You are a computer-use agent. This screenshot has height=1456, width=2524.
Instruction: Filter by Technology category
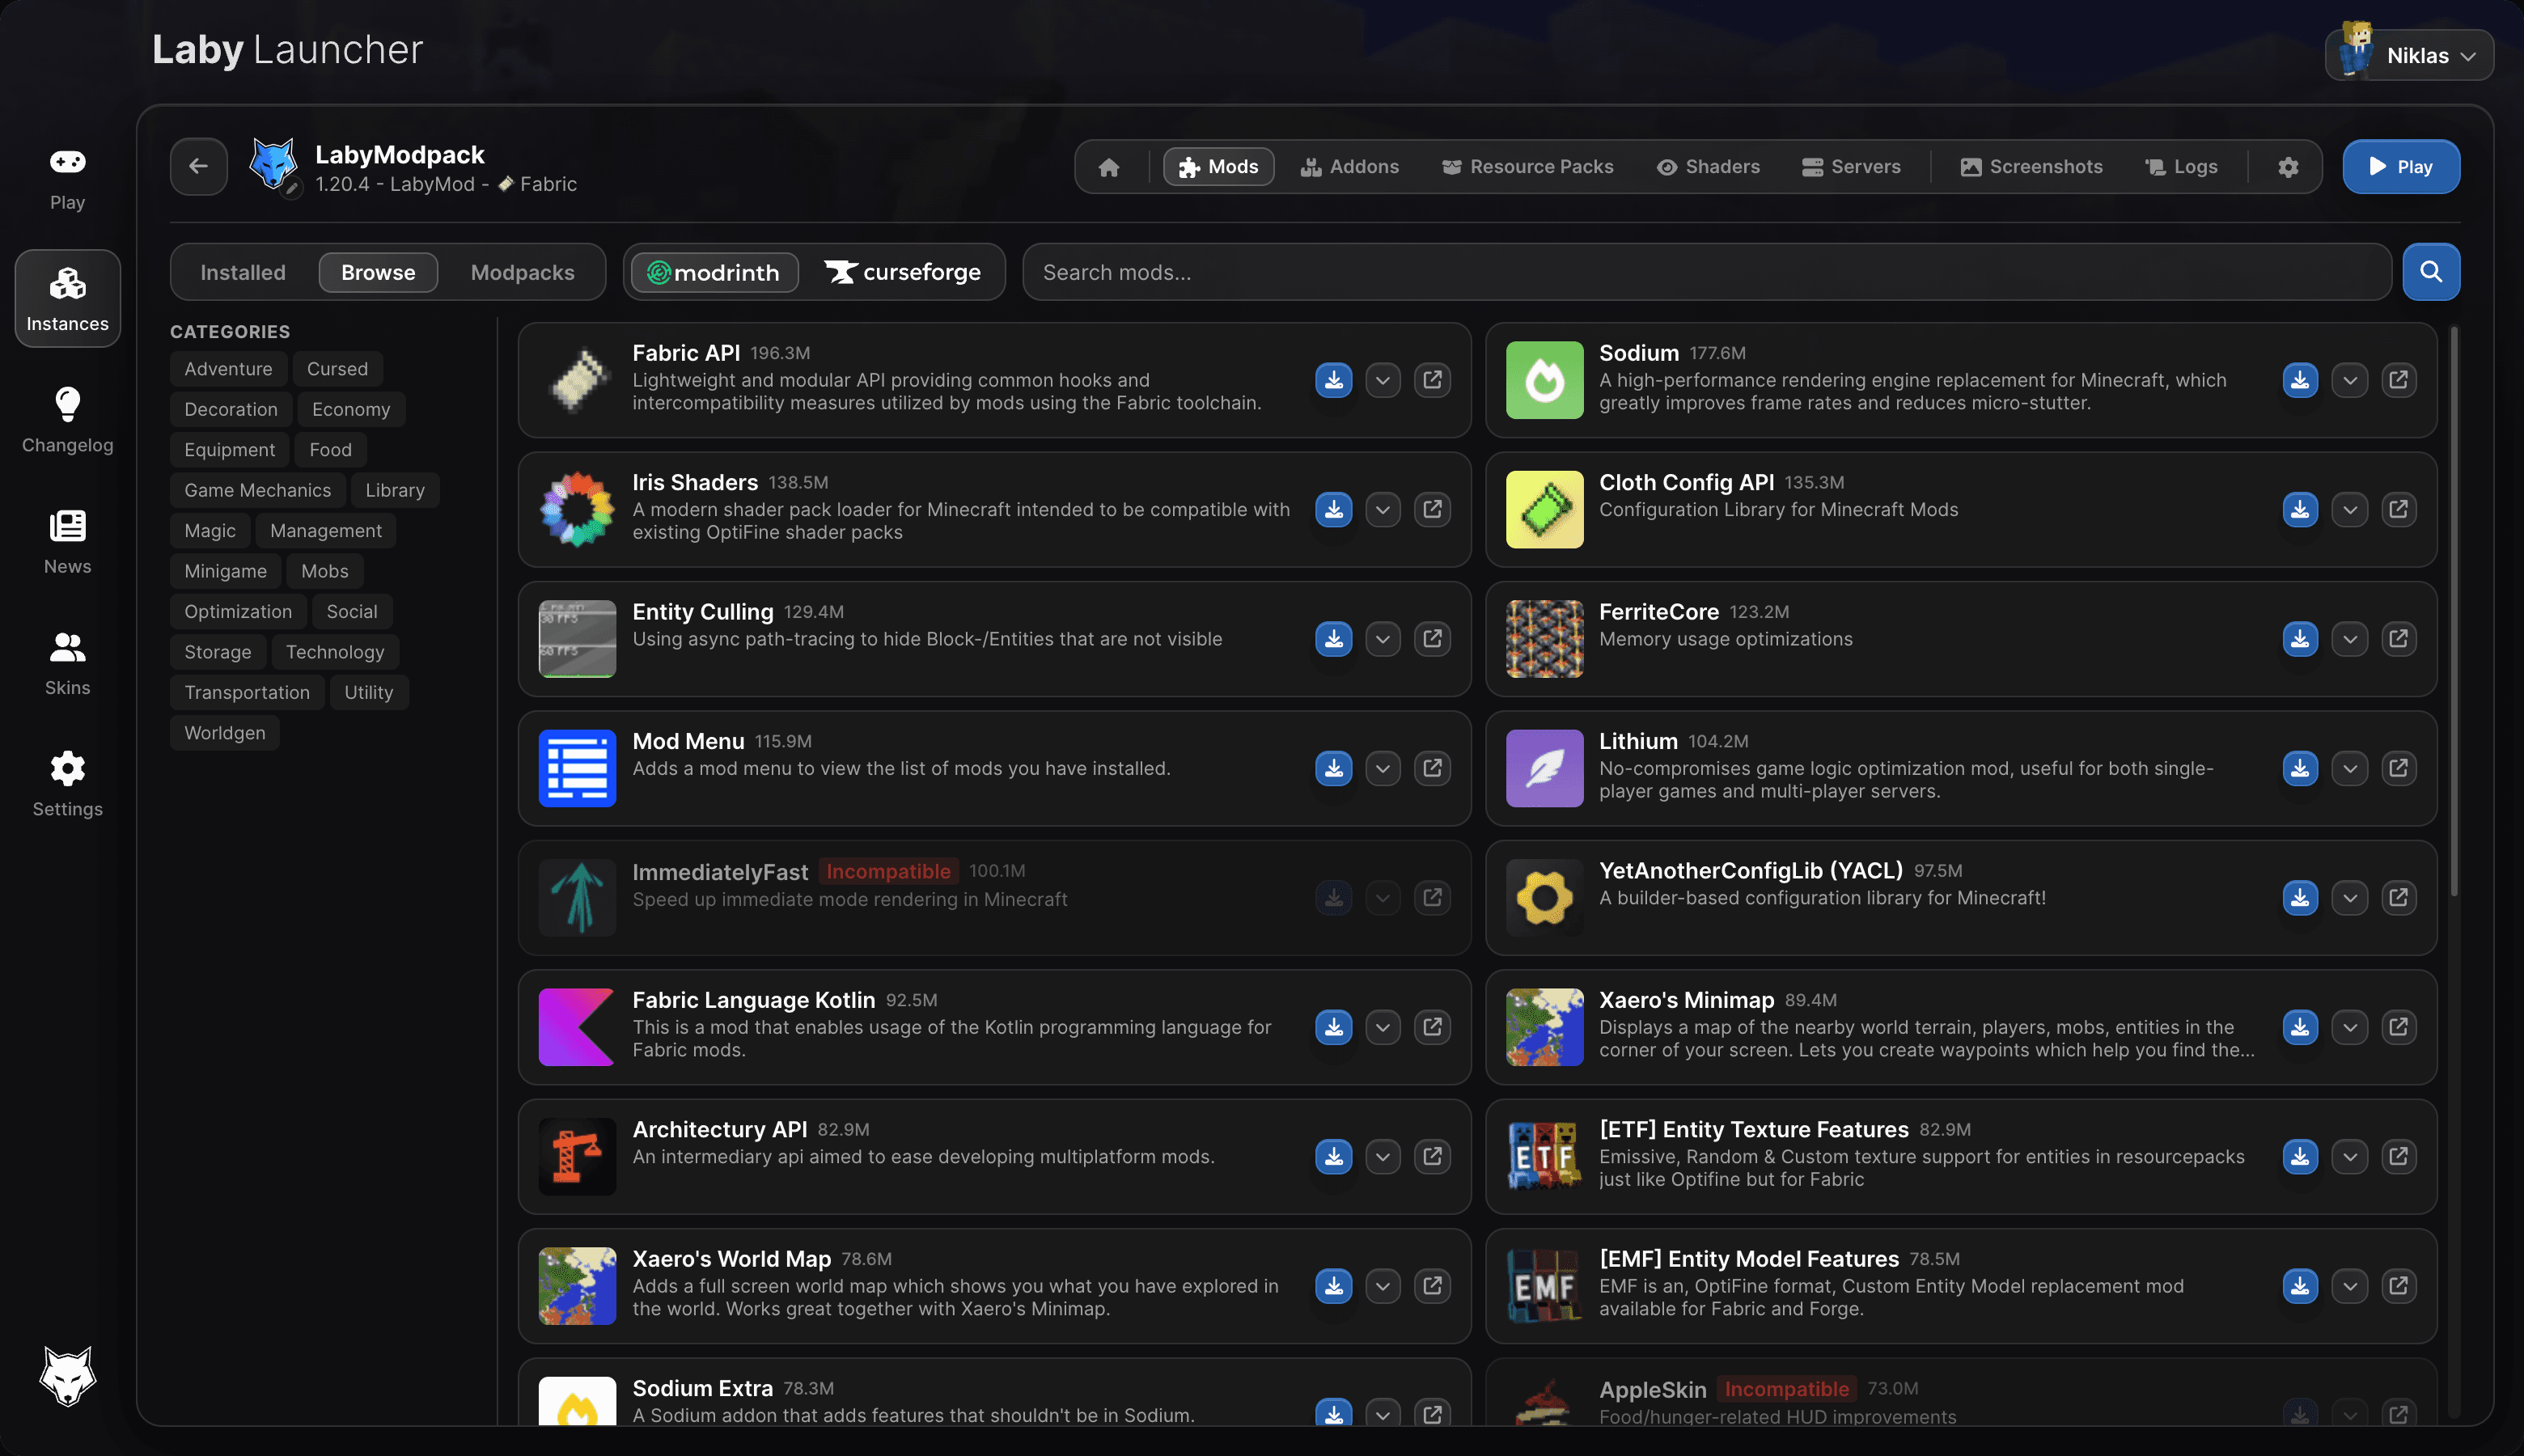point(335,652)
